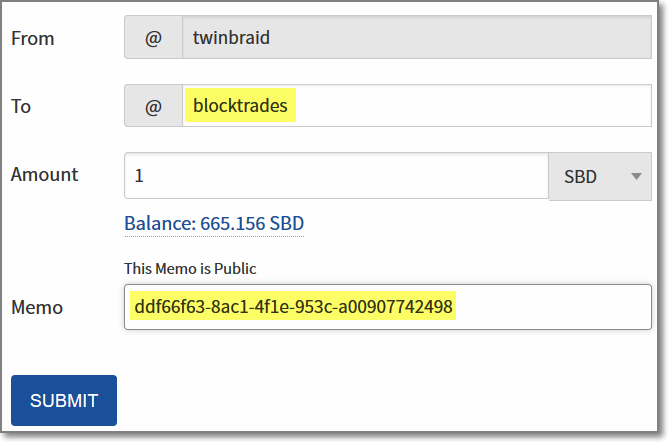The width and height of the screenshot is (668, 442).
Task: Click the dropdown arrow next to SBD
Action: tap(635, 176)
